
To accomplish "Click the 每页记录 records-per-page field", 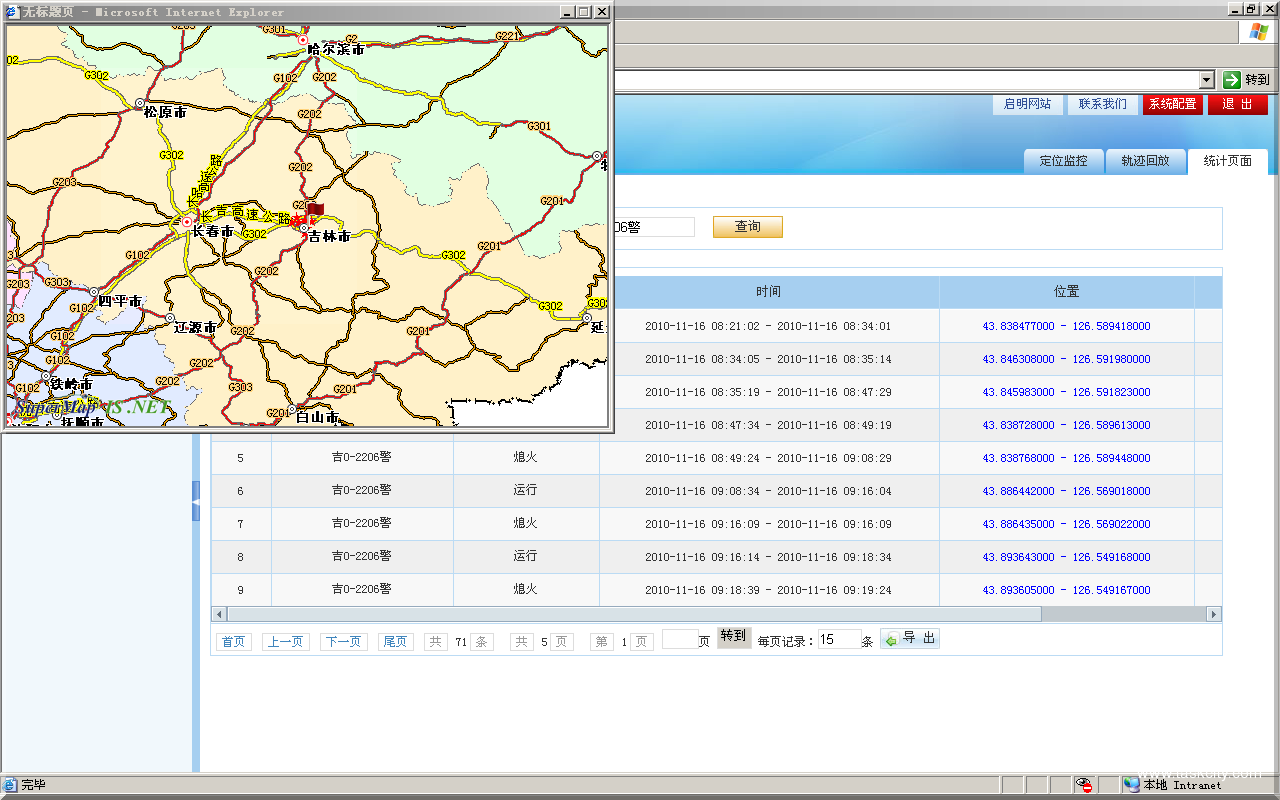I will pos(839,639).
